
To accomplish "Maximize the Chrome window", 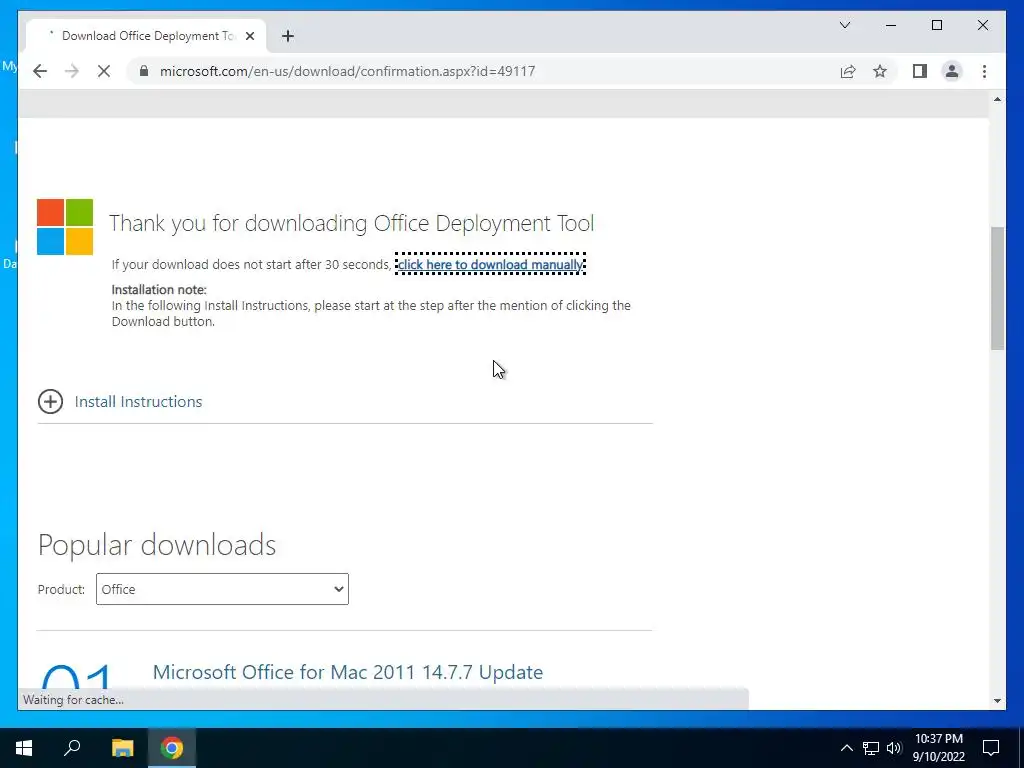I will tap(936, 25).
